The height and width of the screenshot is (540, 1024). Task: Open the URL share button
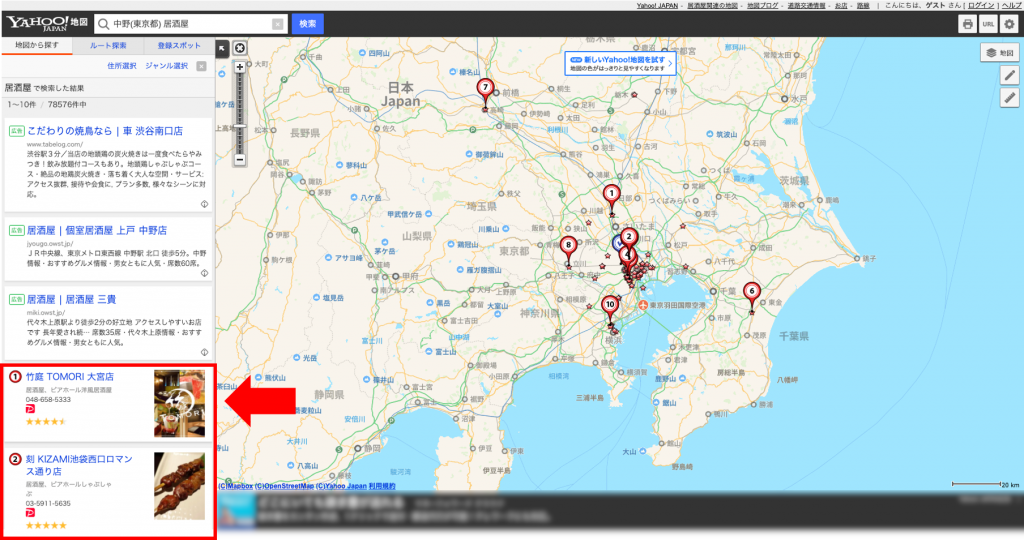[x=988, y=24]
